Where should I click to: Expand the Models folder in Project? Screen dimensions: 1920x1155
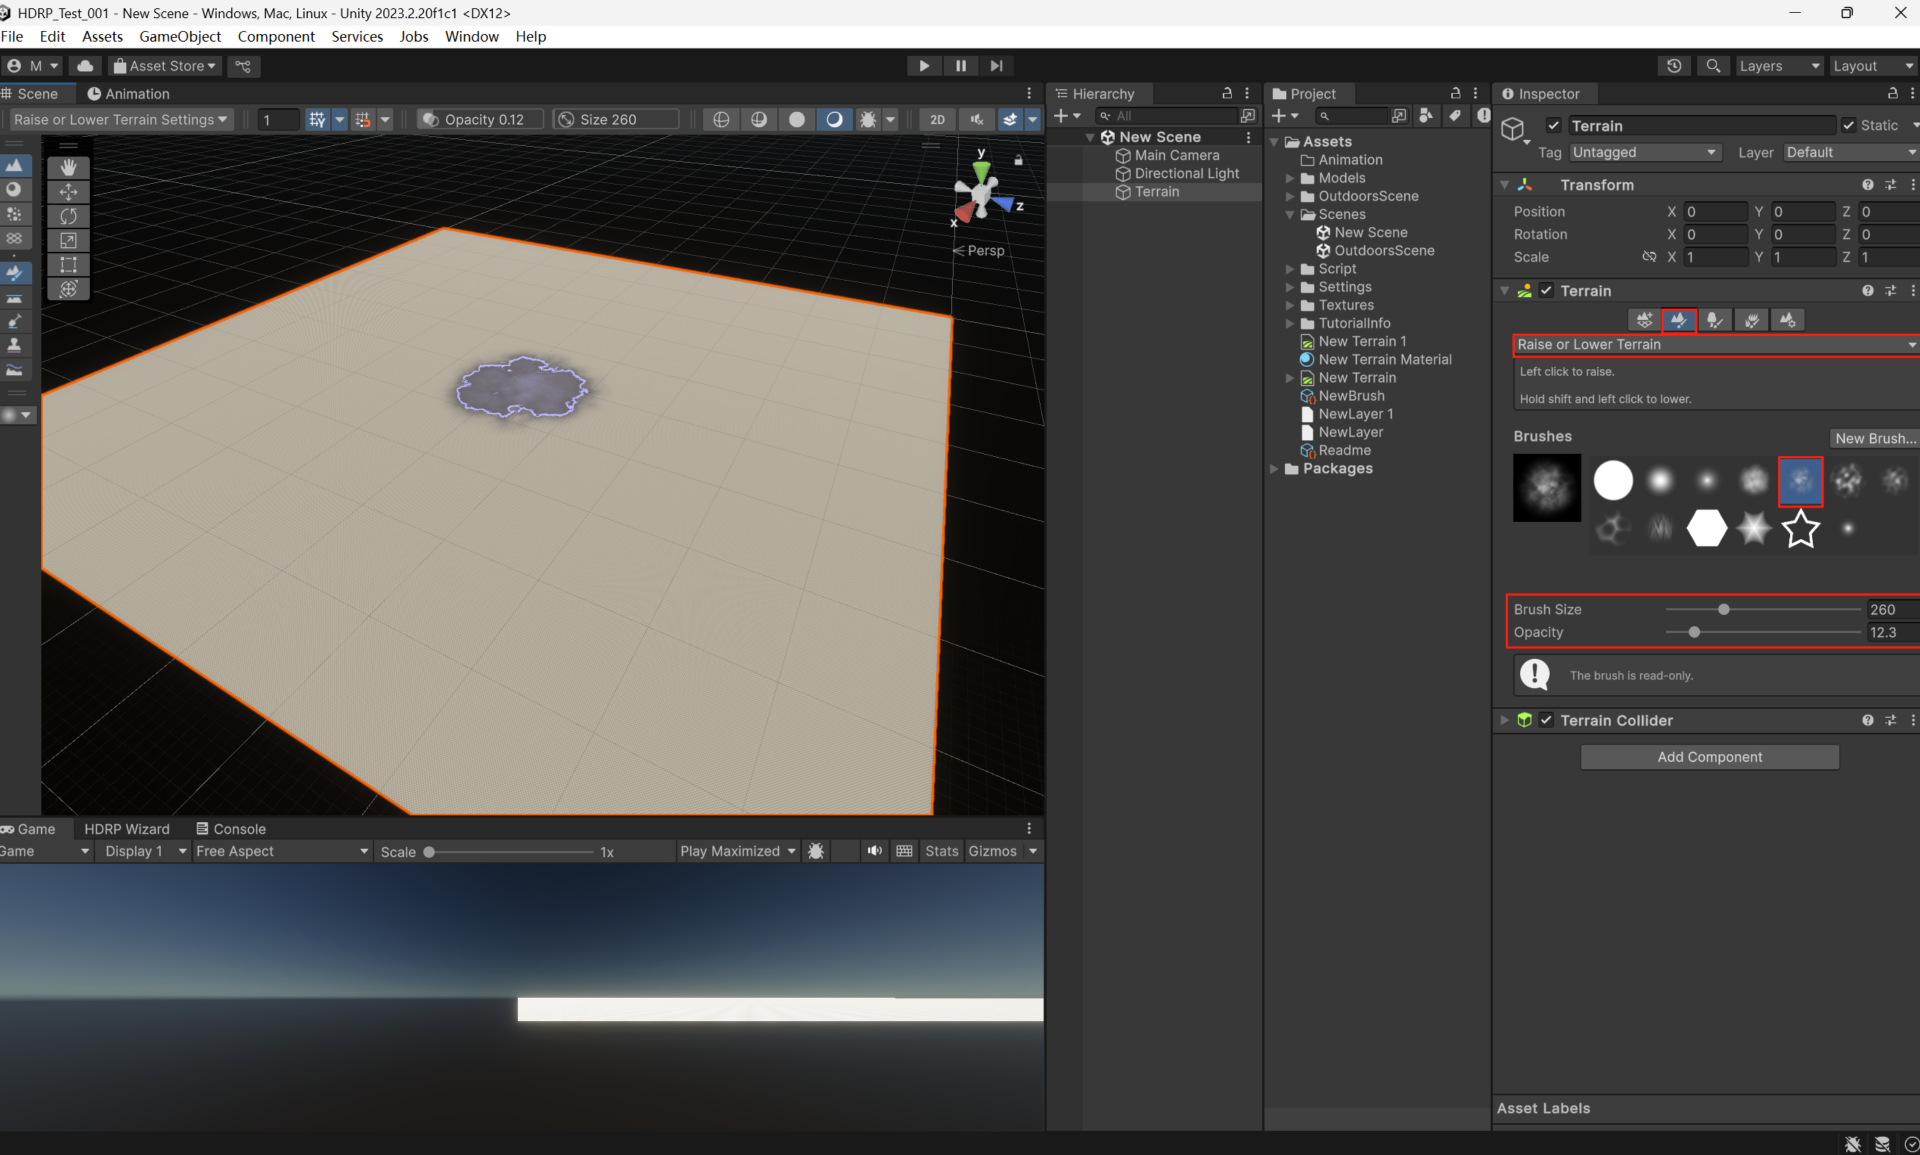point(1290,178)
